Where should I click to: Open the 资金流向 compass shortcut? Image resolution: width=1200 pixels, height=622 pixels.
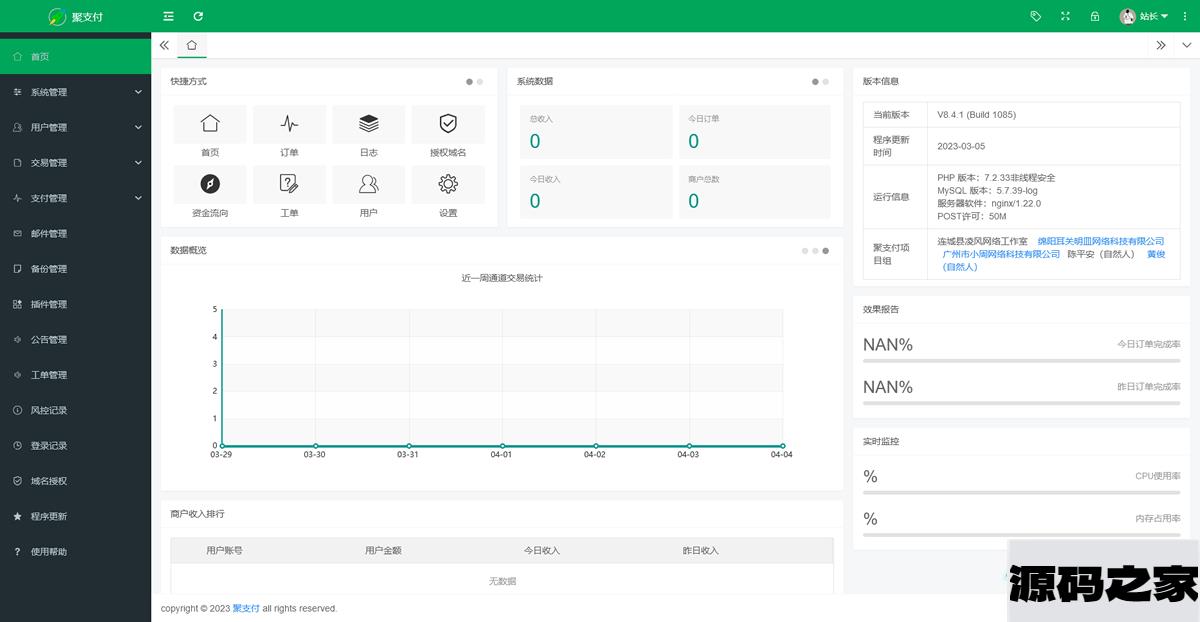[x=210, y=185]
